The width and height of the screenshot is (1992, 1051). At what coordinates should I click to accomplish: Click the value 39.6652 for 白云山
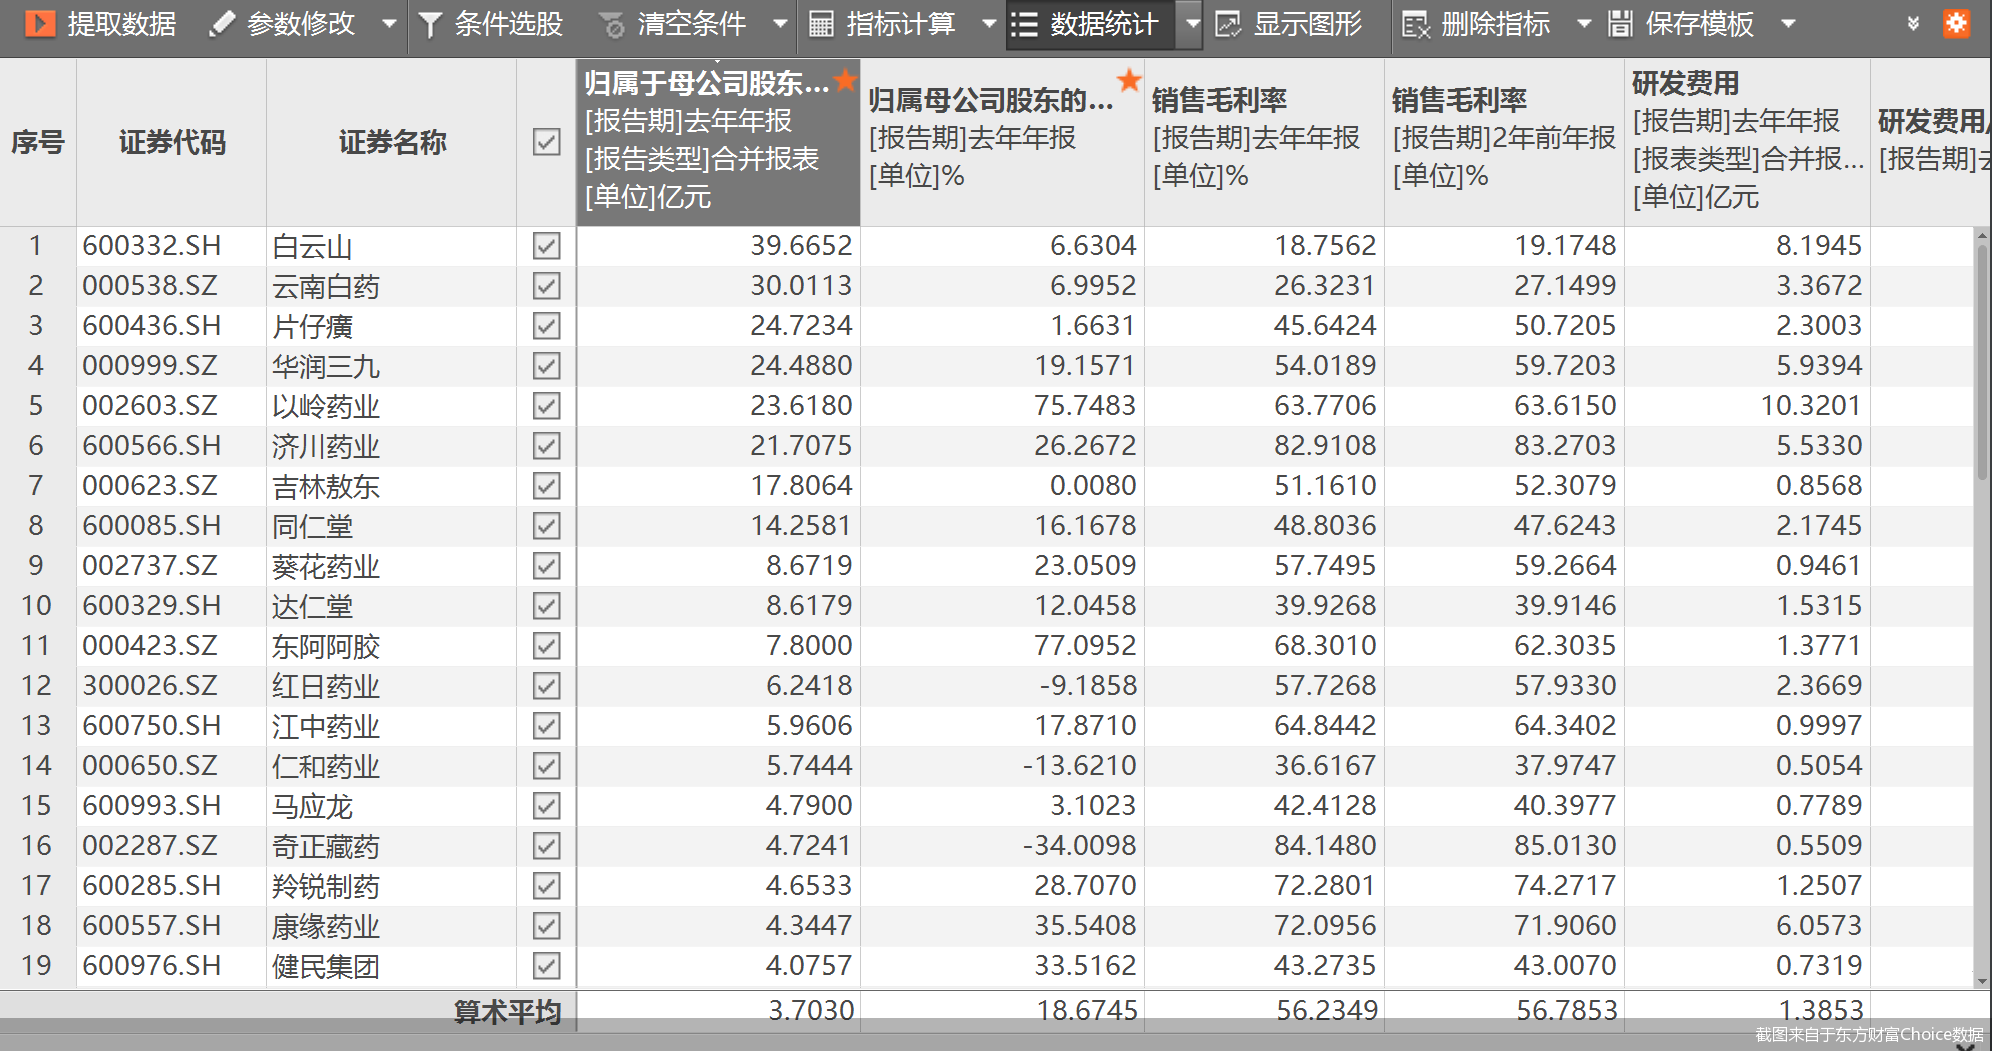pos(801,246)
